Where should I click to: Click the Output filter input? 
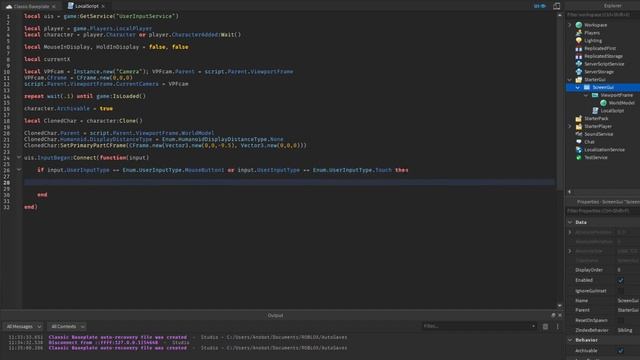click(x=476, y=326)
